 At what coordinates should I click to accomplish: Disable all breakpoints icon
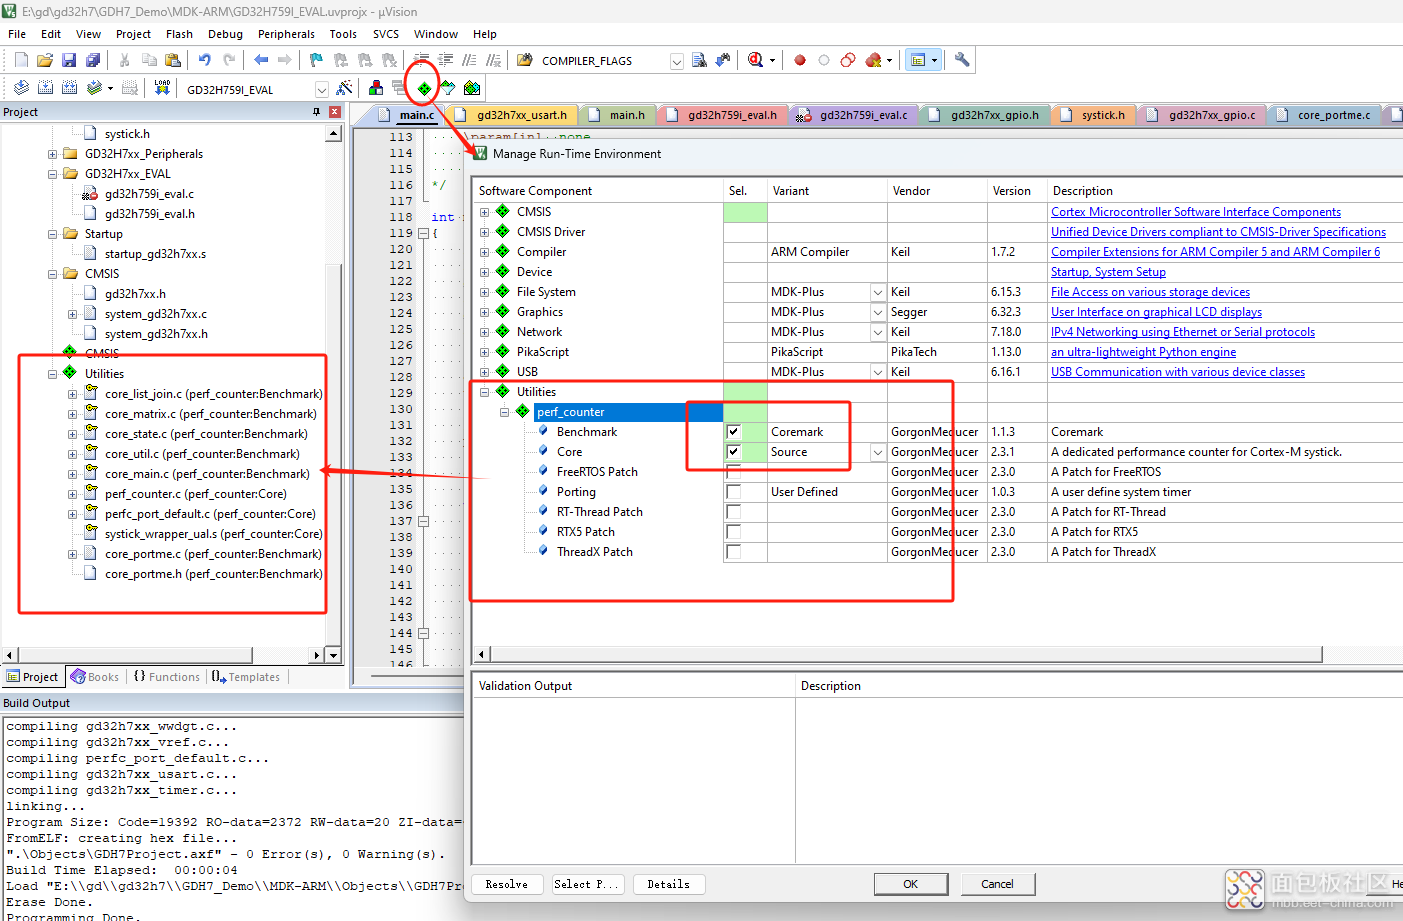tap(848, 60)
